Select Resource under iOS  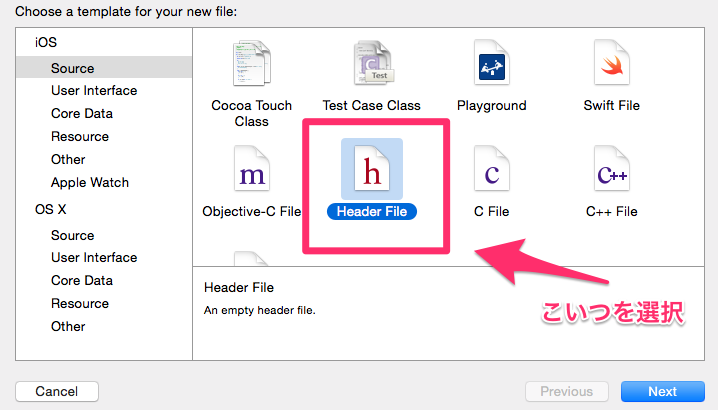pyautogui.click(x=80, y=137)
